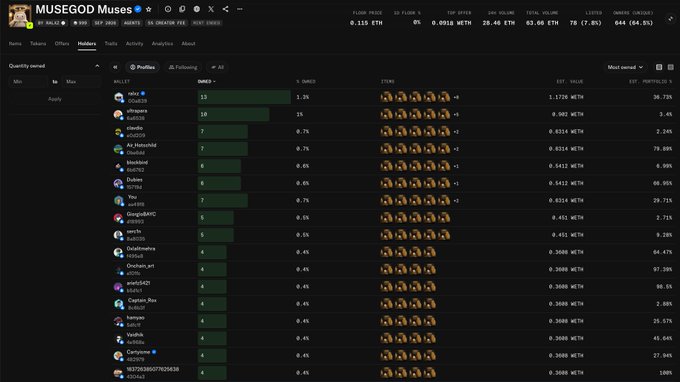Open the Holders tab
Screen dimensions: 680x382
click(x=87, y=44)
